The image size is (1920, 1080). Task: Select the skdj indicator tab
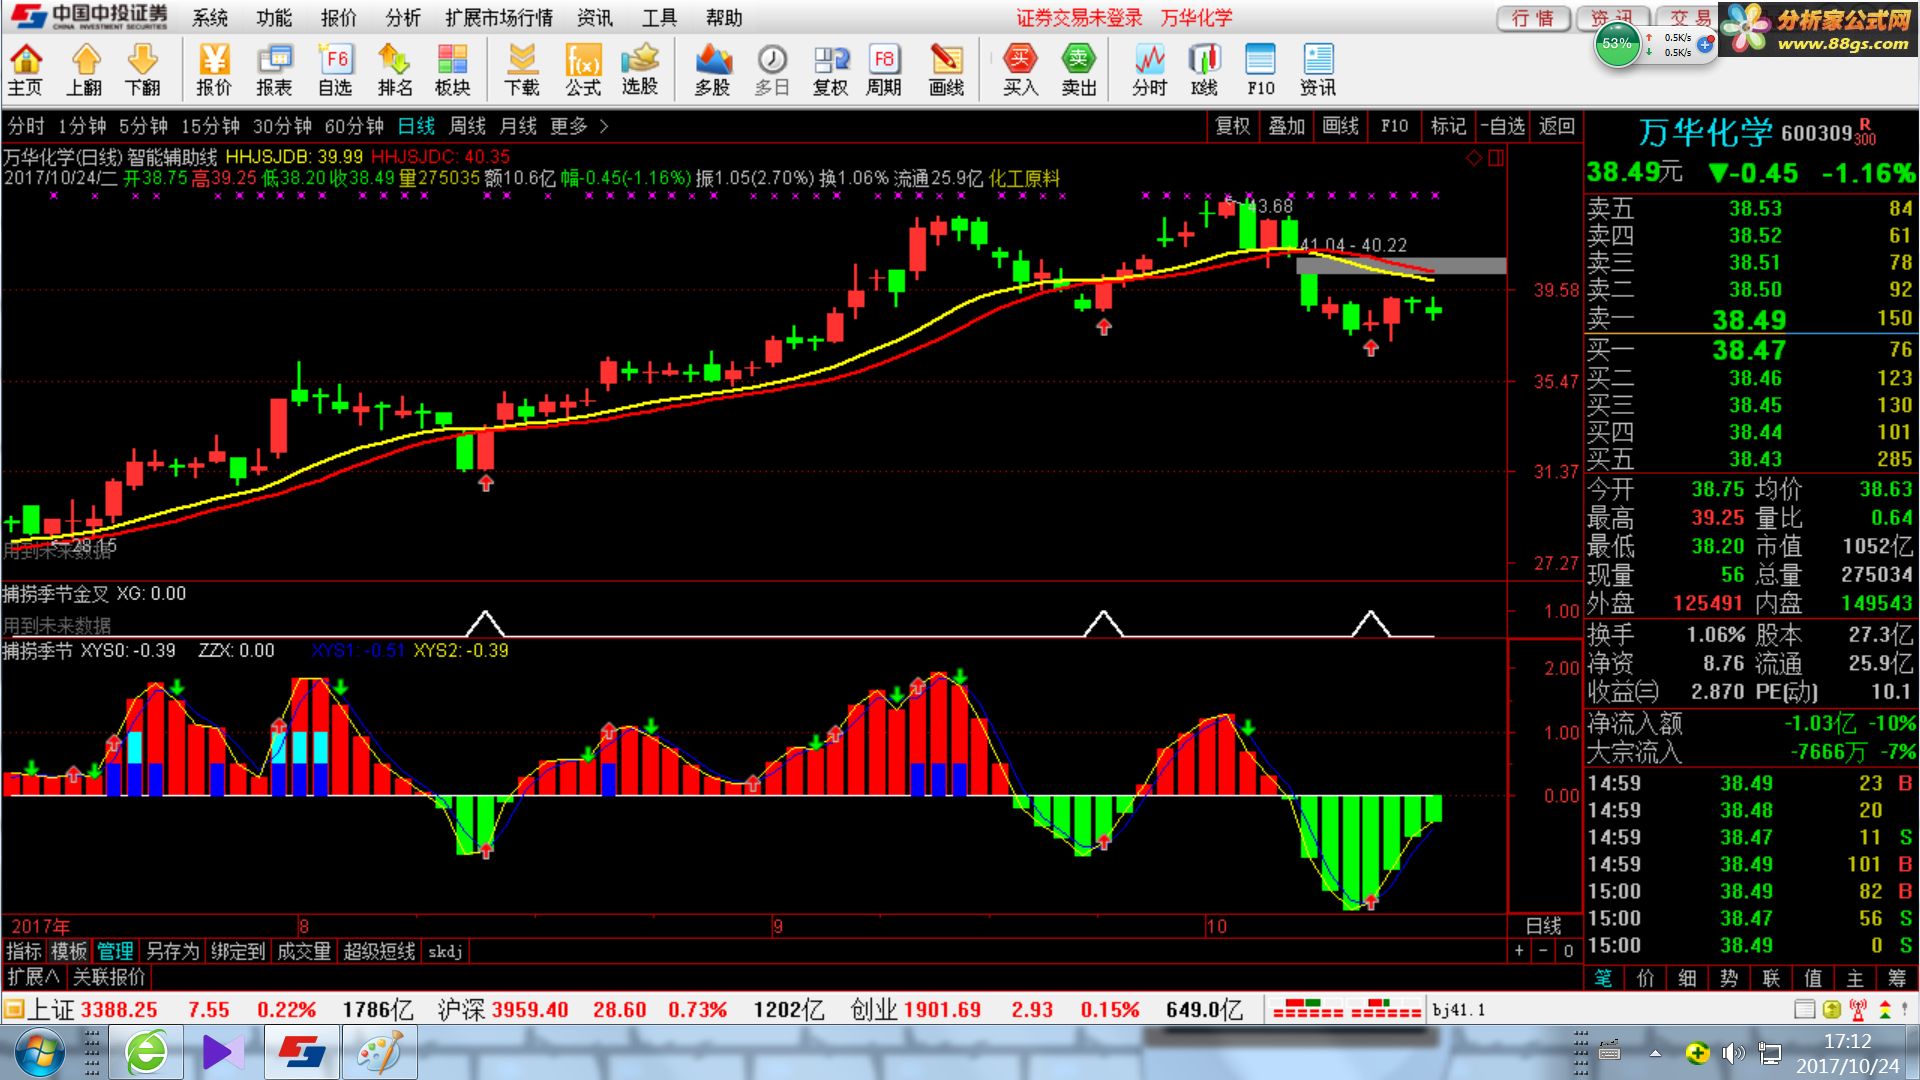pos(445,951)
